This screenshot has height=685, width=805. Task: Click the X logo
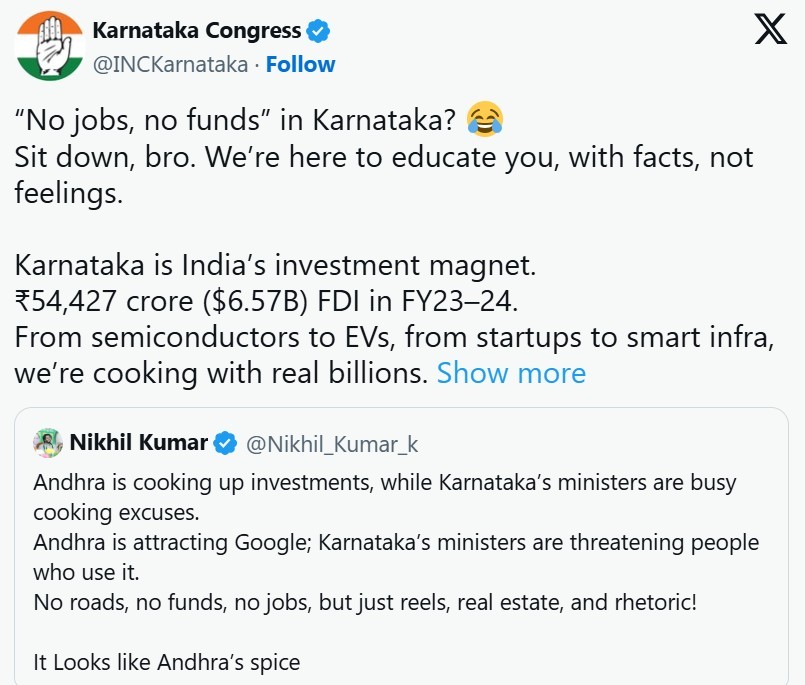[770, 31]
